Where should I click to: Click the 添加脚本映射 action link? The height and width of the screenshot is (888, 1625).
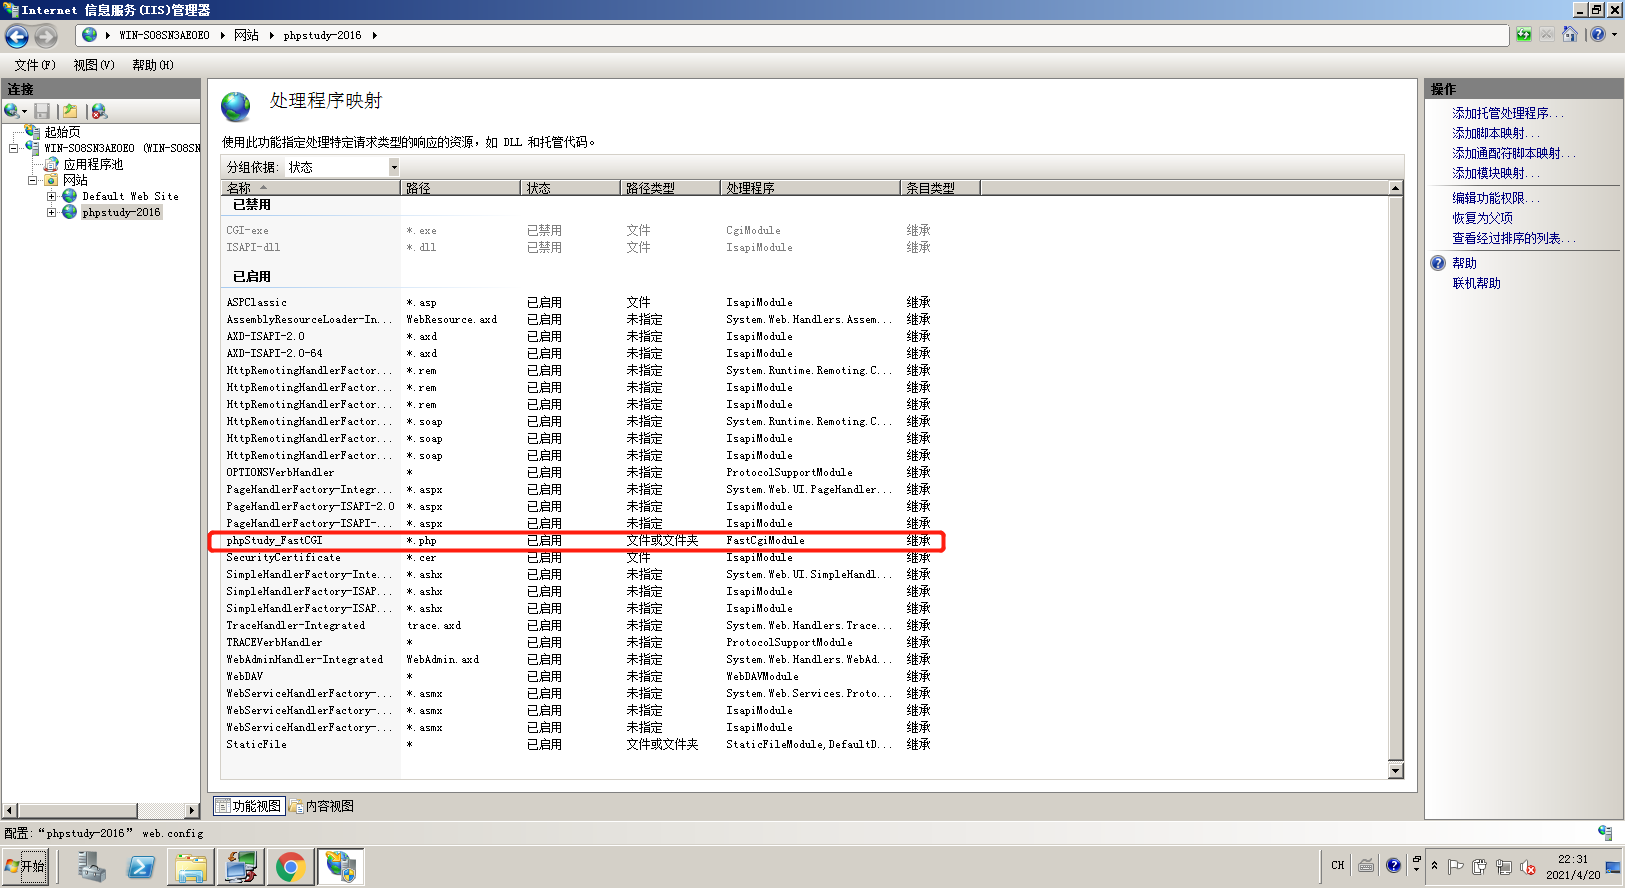pos(1496,134)
